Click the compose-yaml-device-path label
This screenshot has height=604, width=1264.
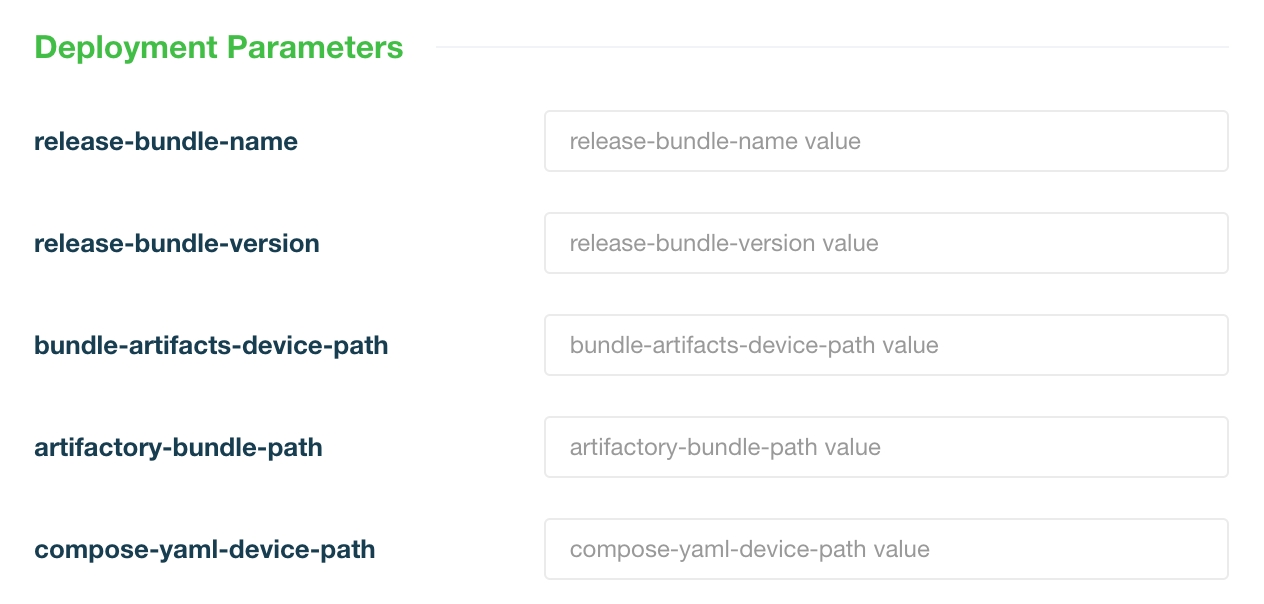pos(205,550)
